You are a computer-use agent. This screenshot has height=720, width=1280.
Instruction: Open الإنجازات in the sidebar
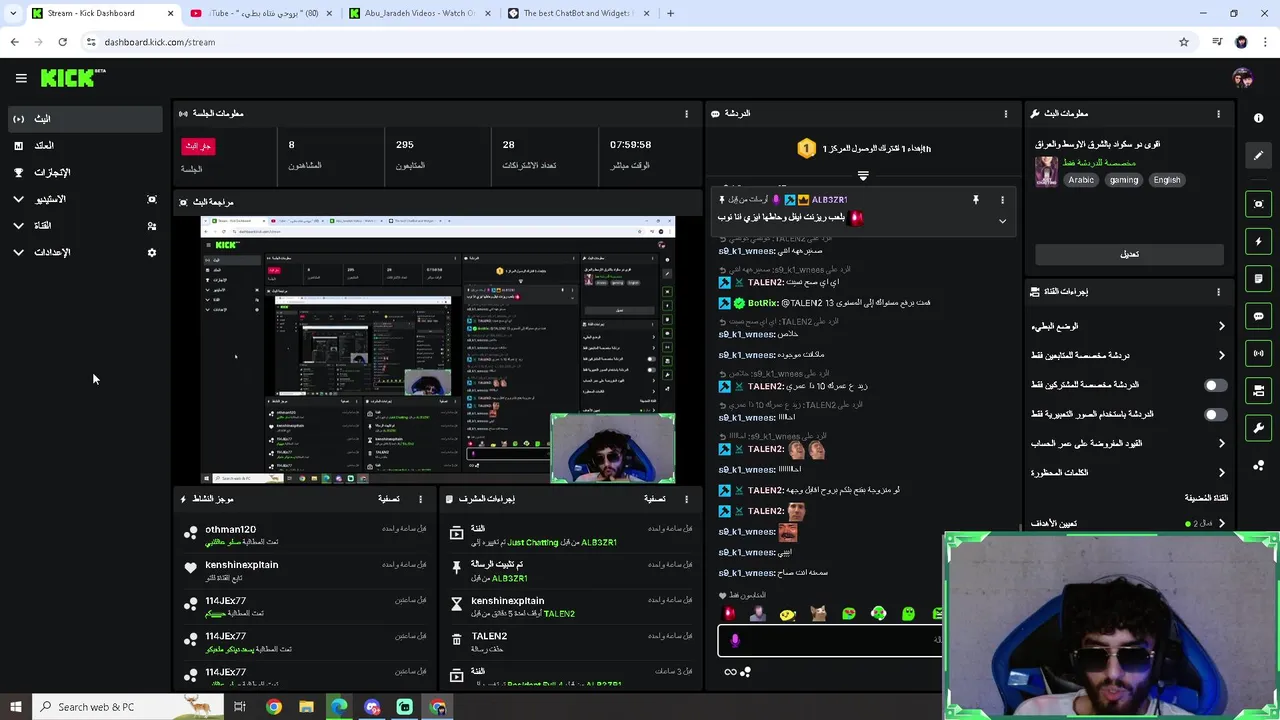tap(85, 173)
